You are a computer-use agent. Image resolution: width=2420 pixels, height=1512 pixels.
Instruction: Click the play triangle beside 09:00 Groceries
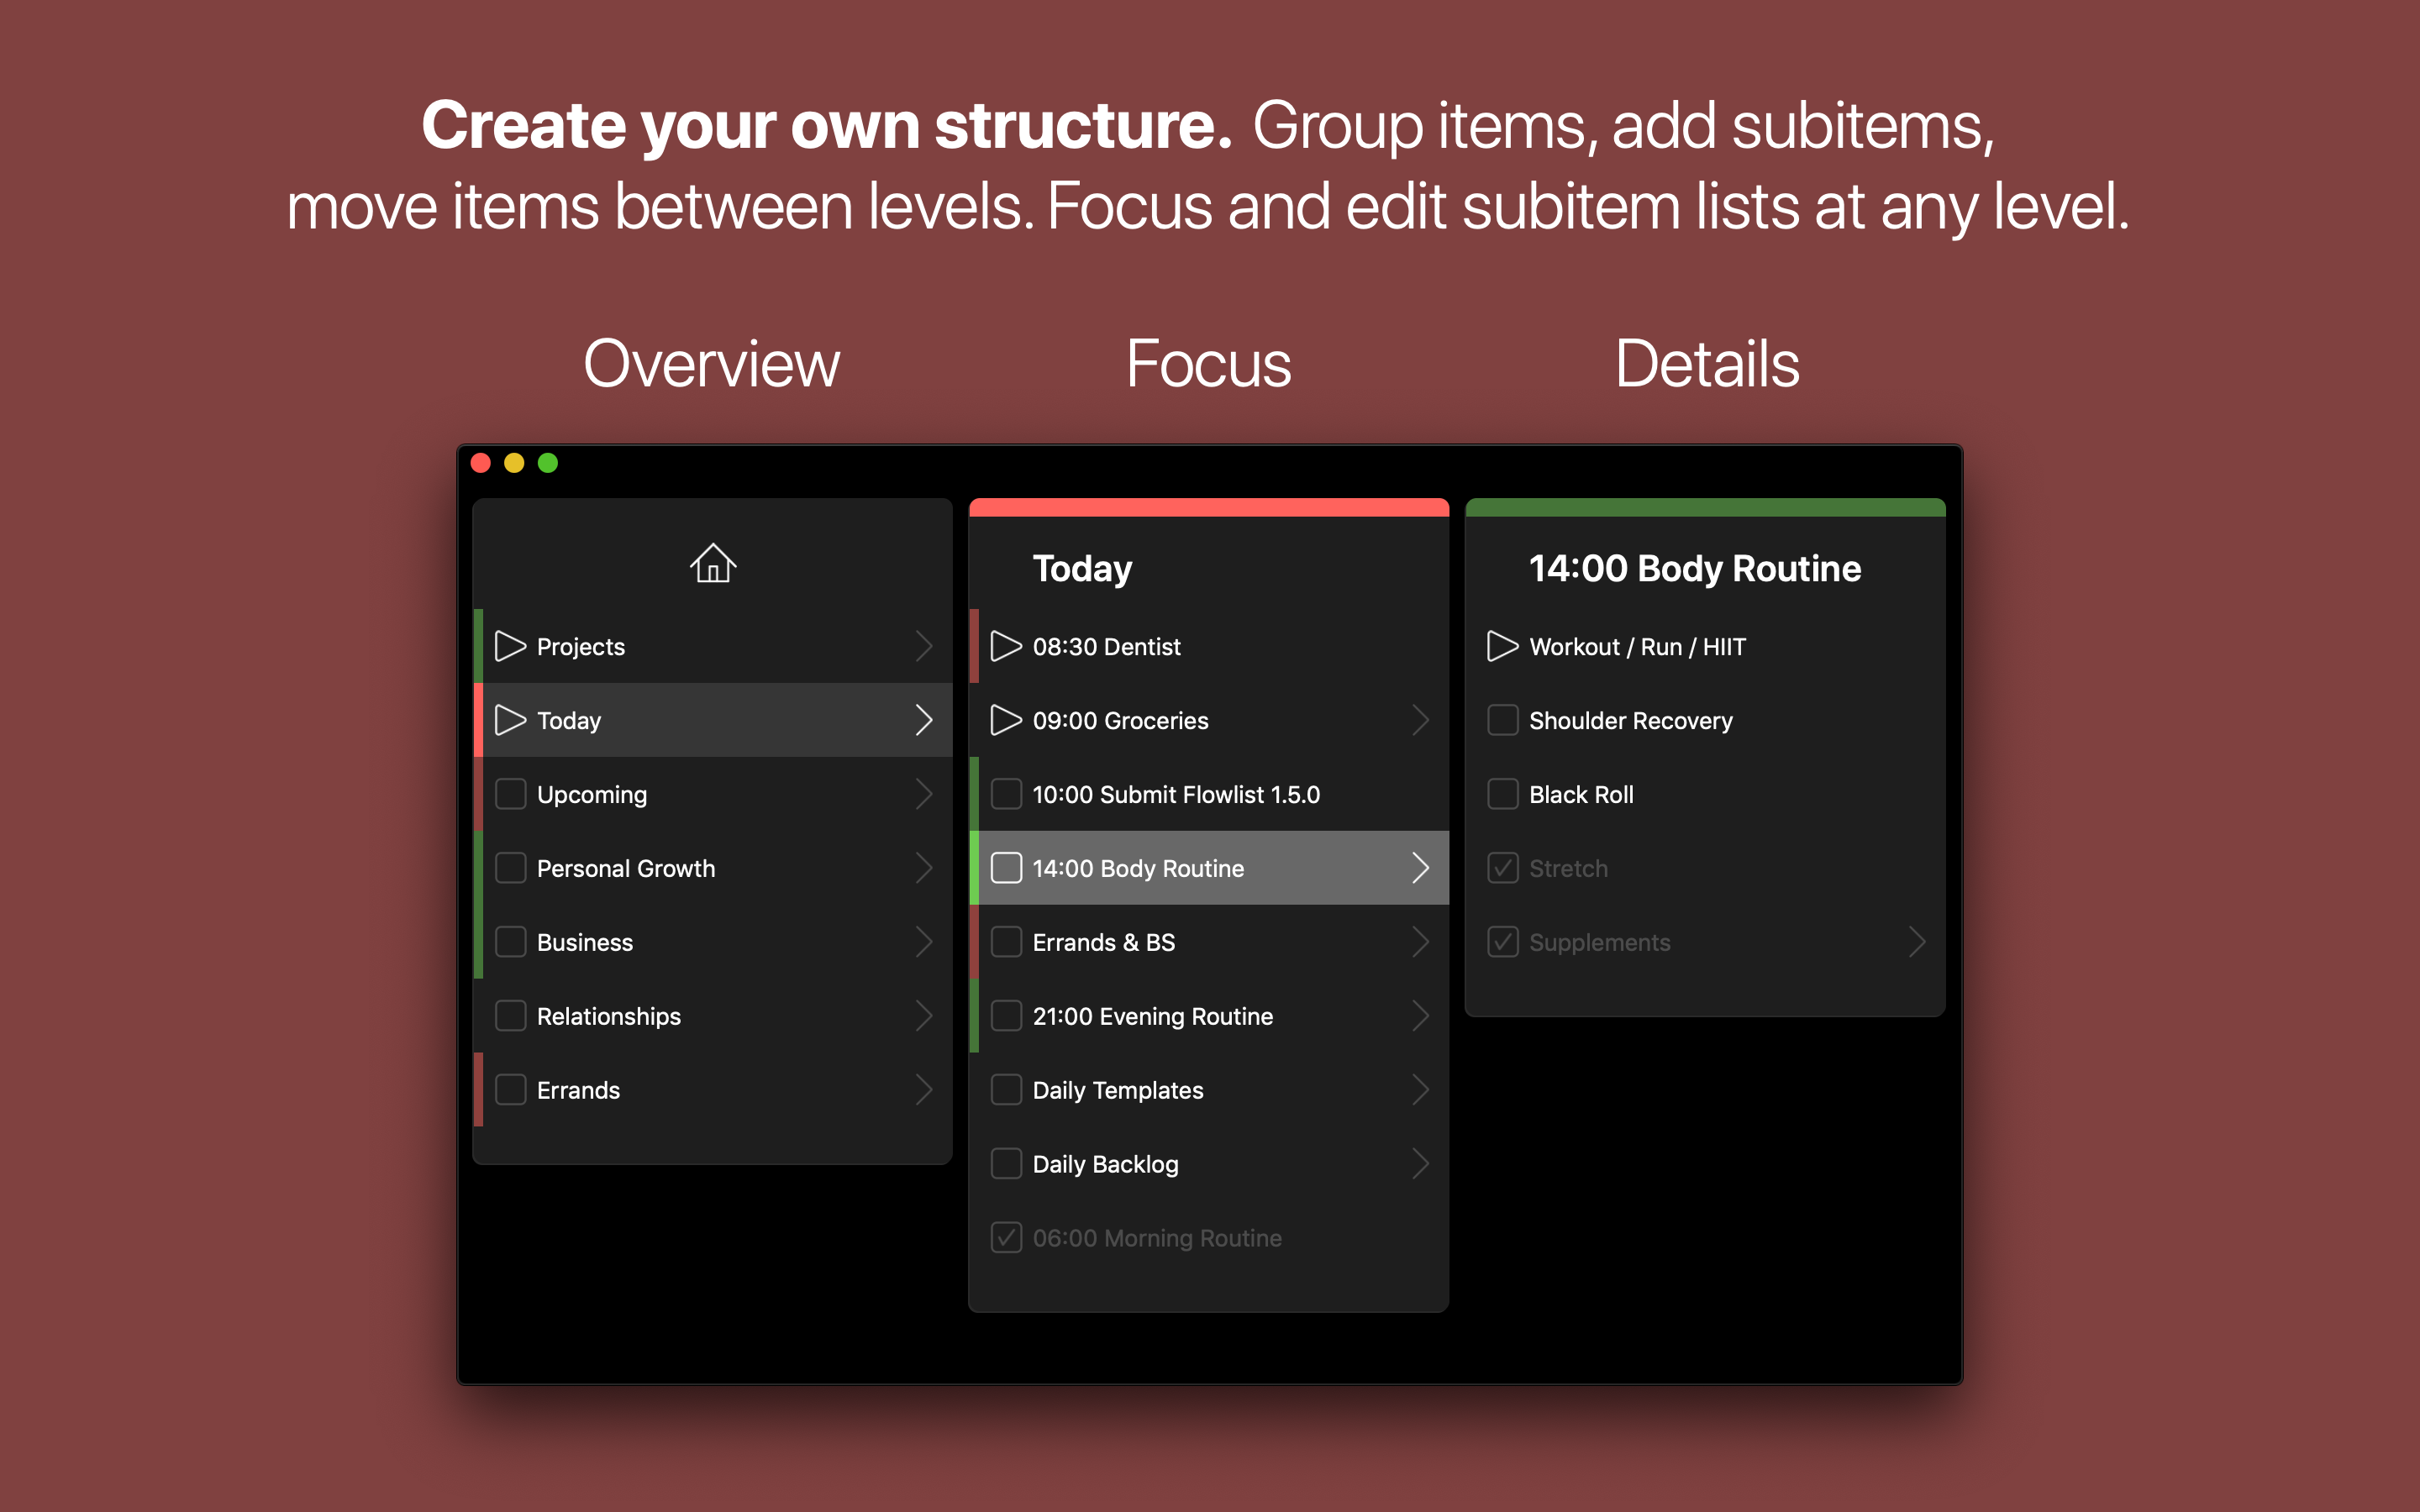(x=1005, y=720)
